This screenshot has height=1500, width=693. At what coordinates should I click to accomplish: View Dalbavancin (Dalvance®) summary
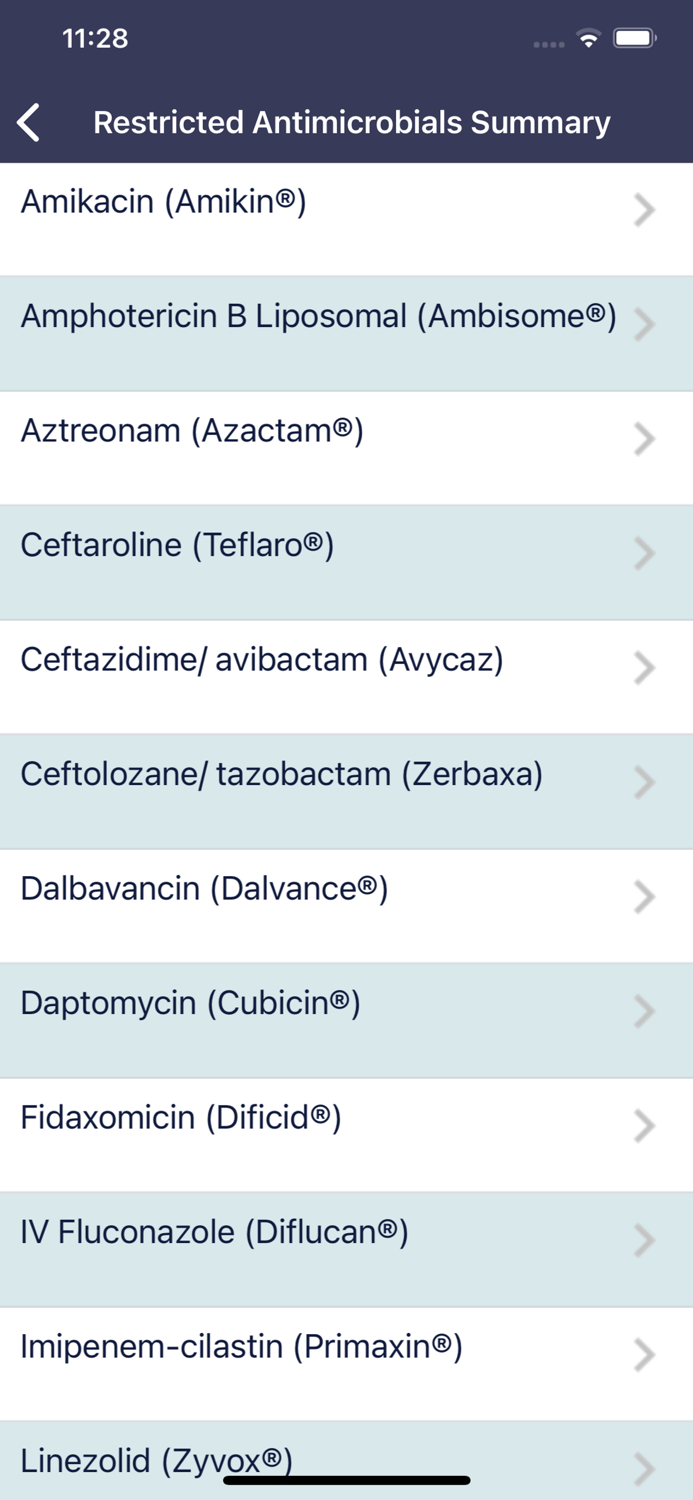[x=204, y=888]
